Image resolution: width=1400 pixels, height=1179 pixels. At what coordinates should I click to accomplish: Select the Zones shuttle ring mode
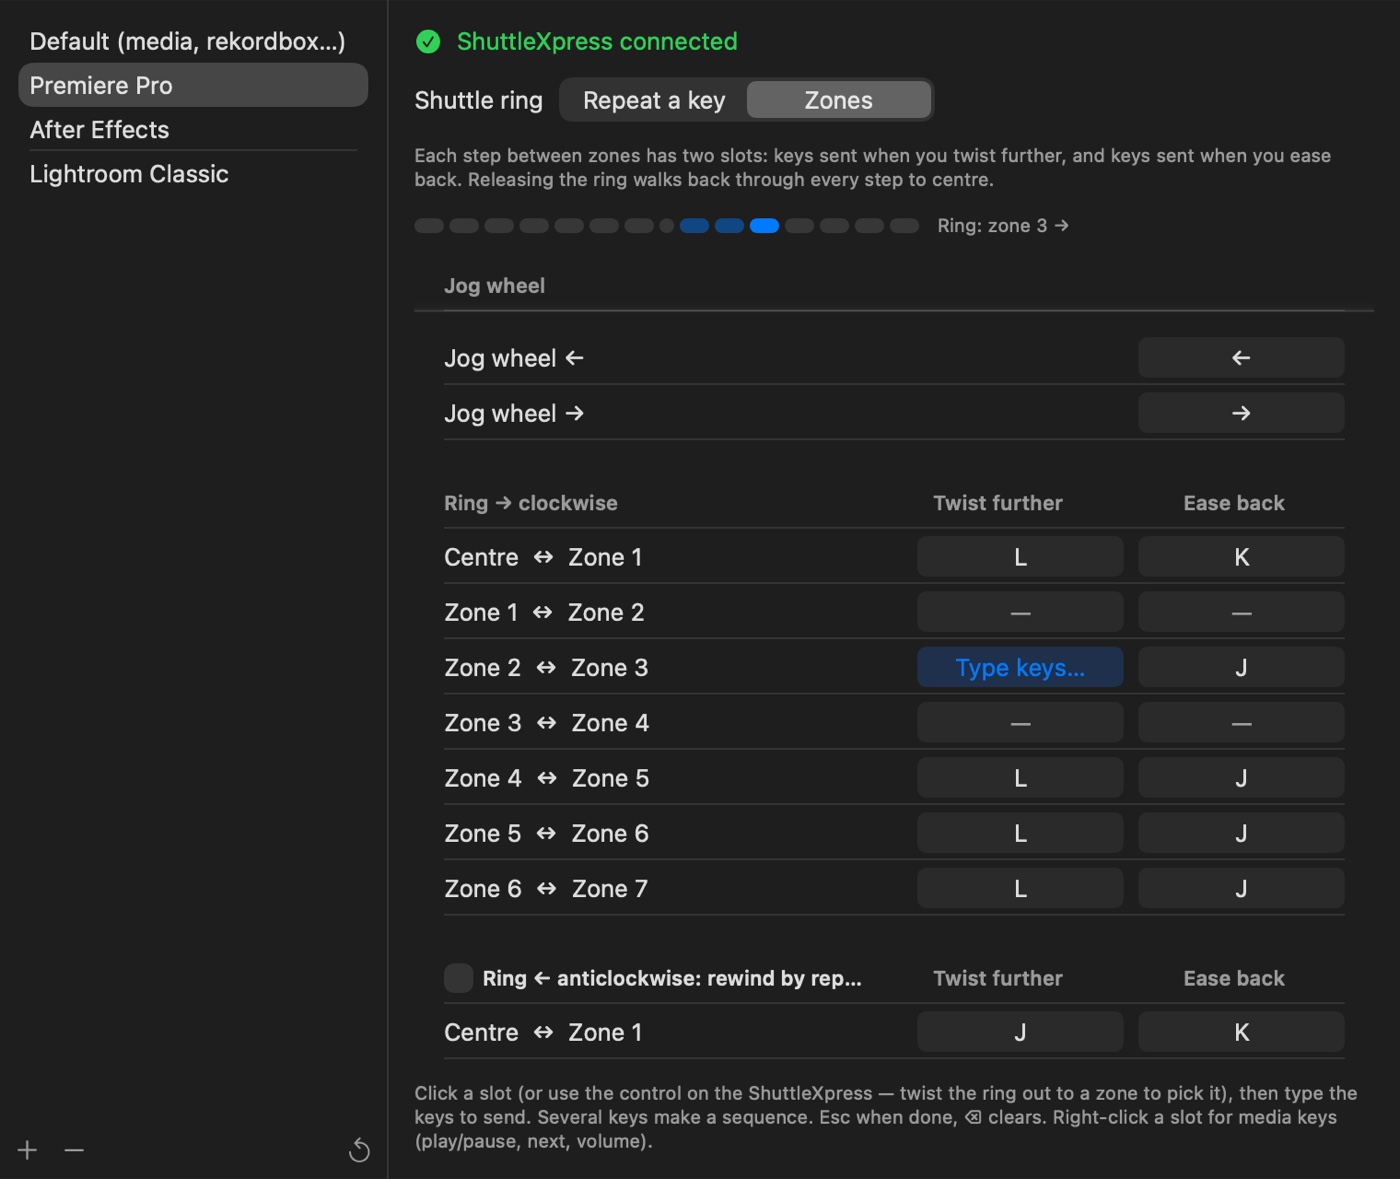pyautogui.click(x=839, y=100)
